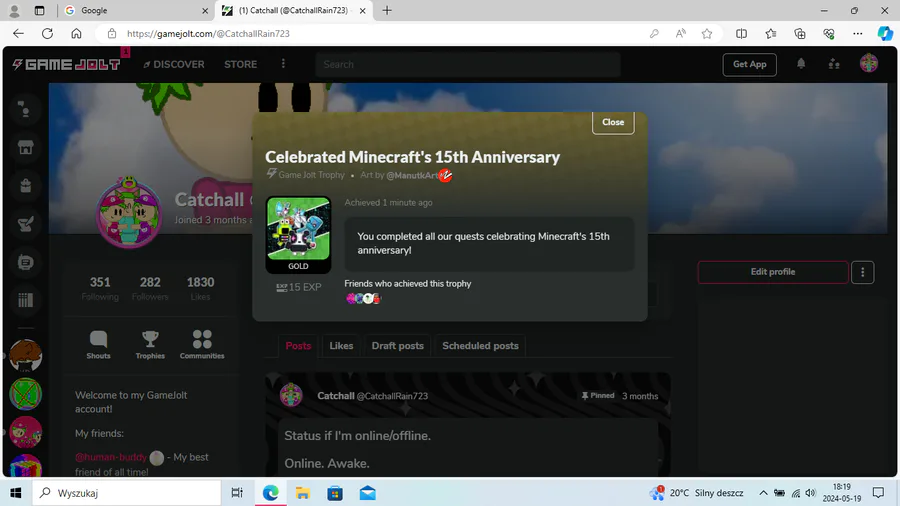The width and height of the screenshot is (900, 506).
Task: Open the Discover page
Action: (x=174, y=64)
